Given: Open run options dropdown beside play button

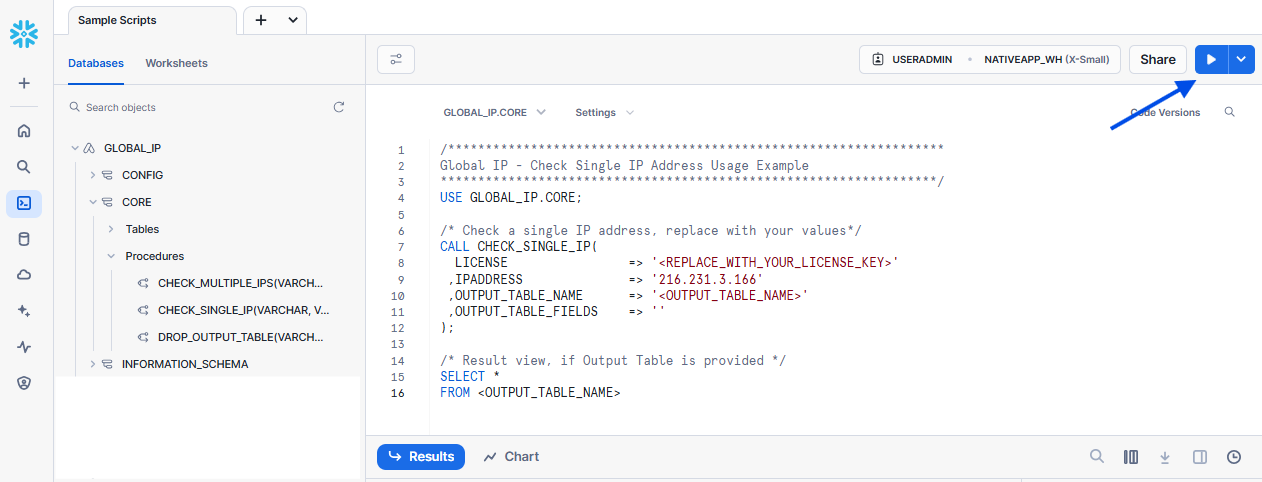Looking at the screenshot, I should pos(1241,60).
